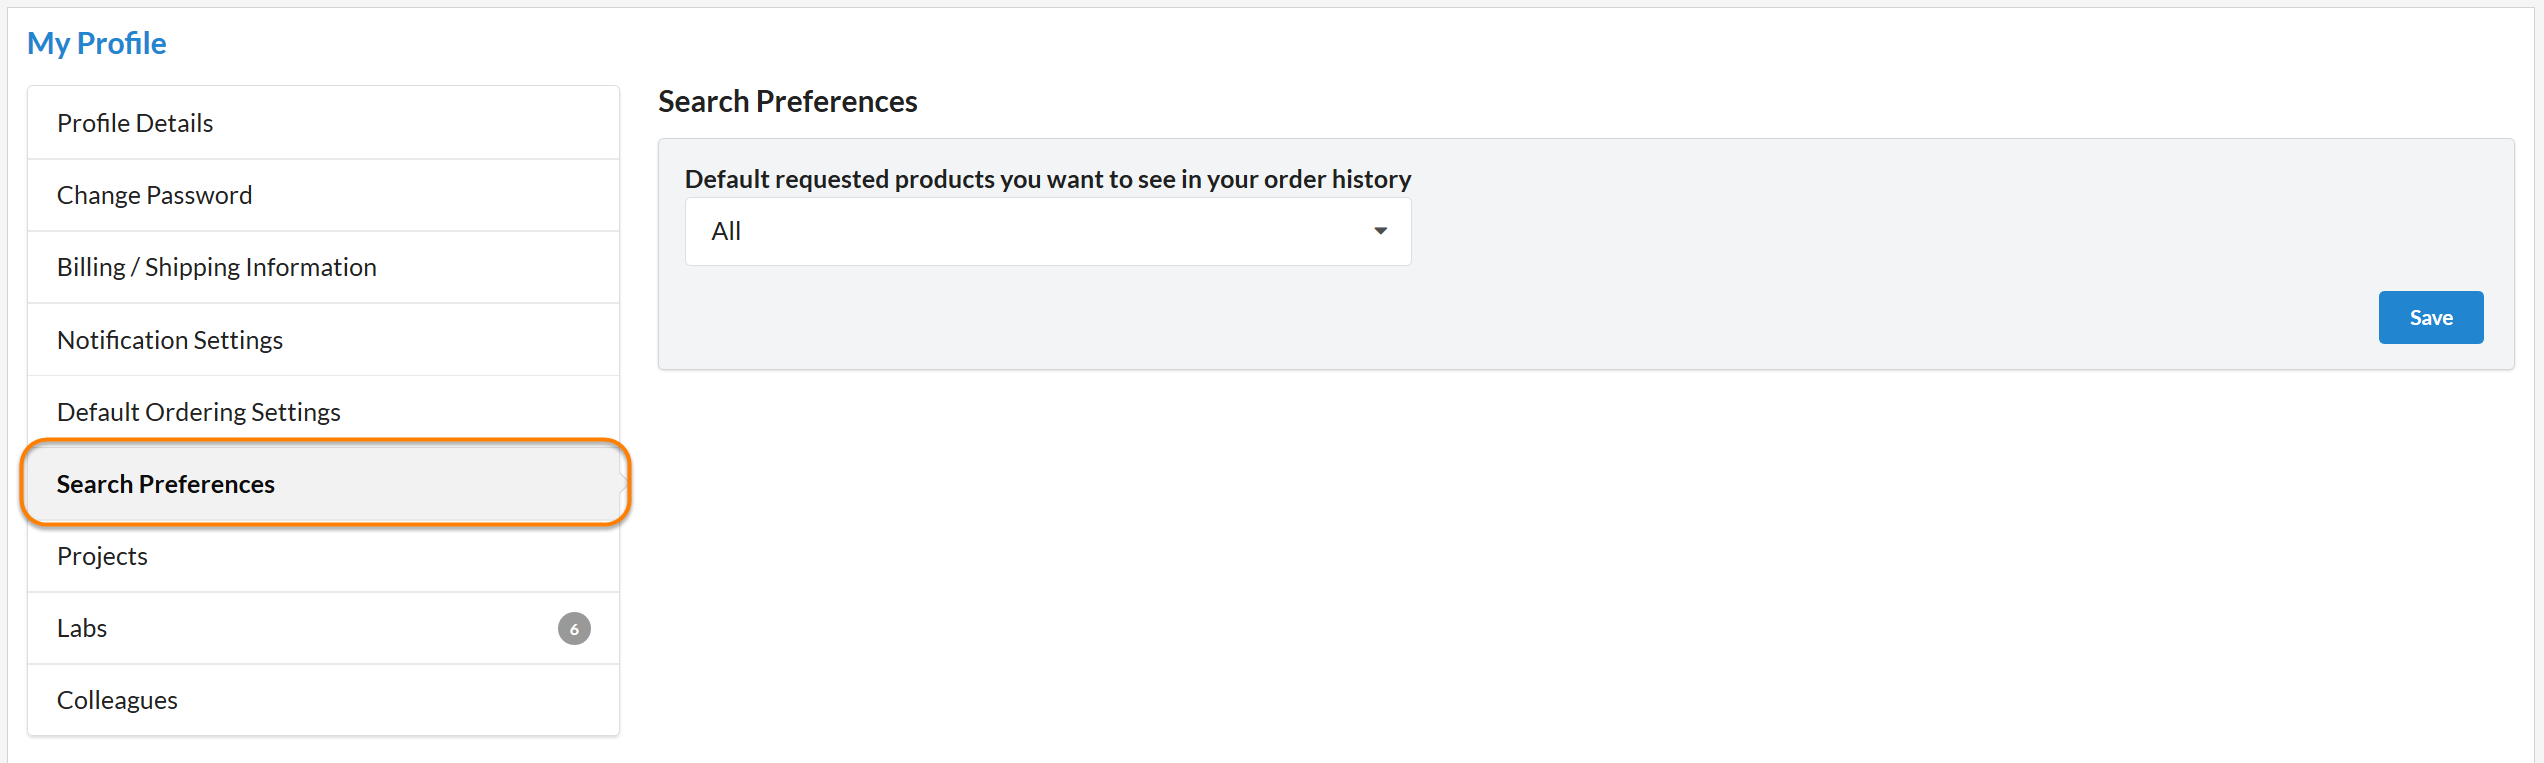Open the order history products dropdown

point(1047,231)
